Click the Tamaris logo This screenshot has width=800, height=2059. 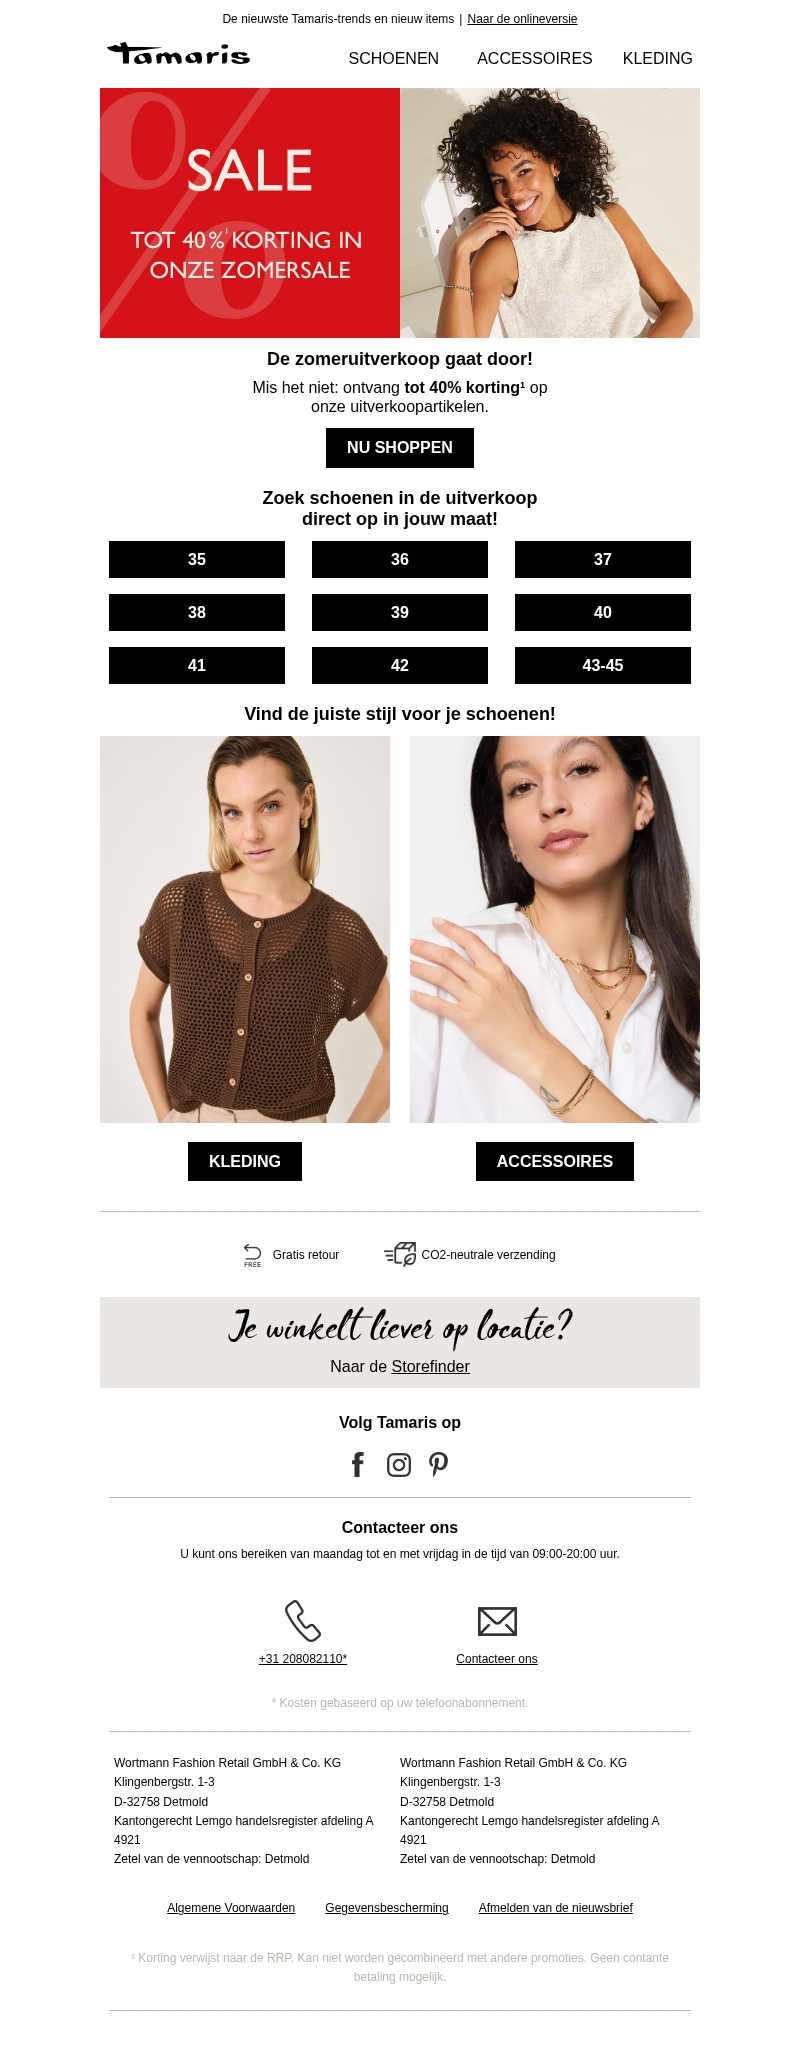pos(179,54)
